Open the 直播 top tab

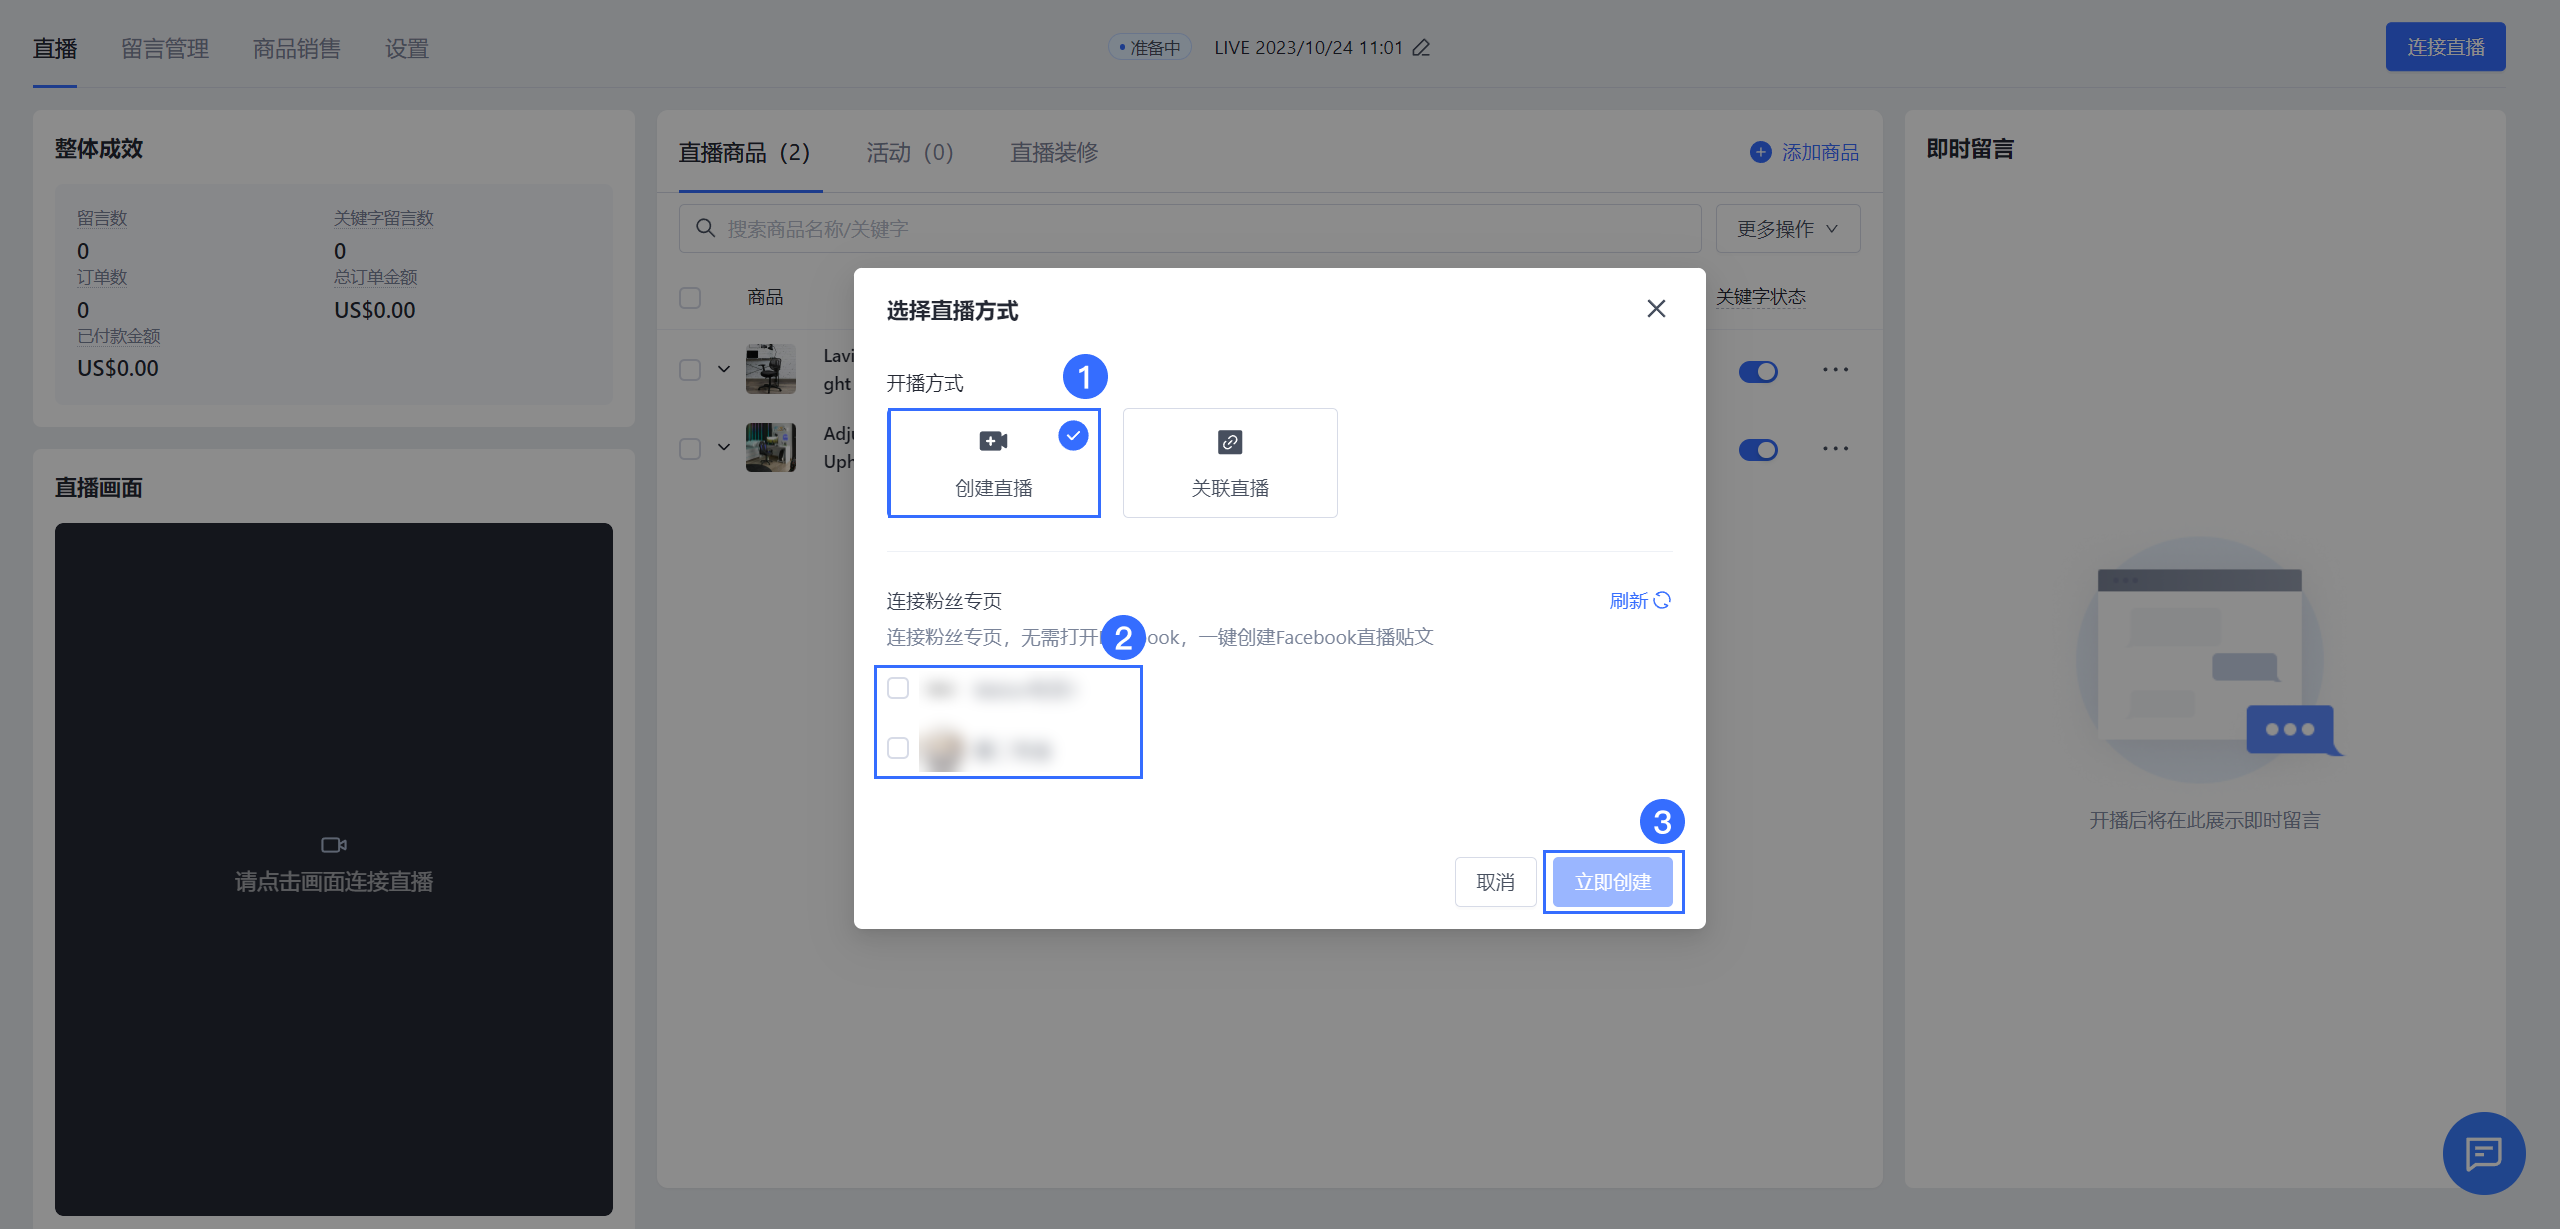55,48
